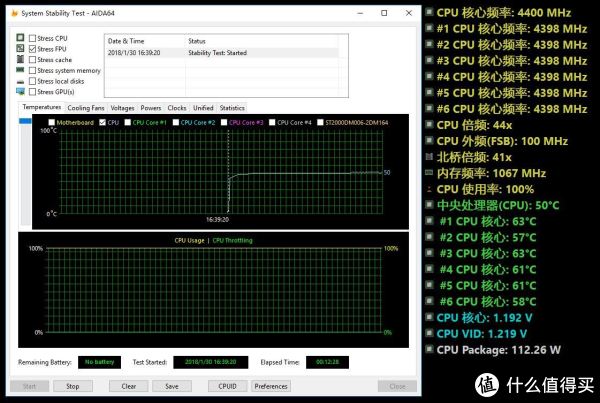
Task: Click the Remaining Battery status field
Action: point(99,362)
